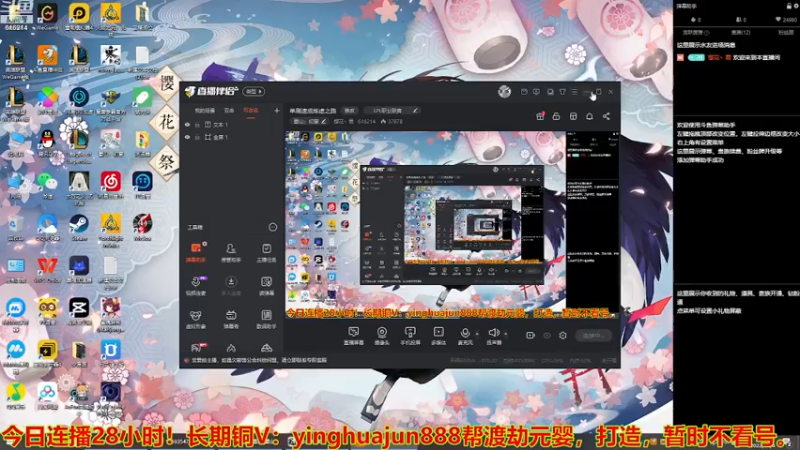The height and width of the screenshot is (450, 800).
Task: Add a phone screen cast source
Action: [410, 336]
